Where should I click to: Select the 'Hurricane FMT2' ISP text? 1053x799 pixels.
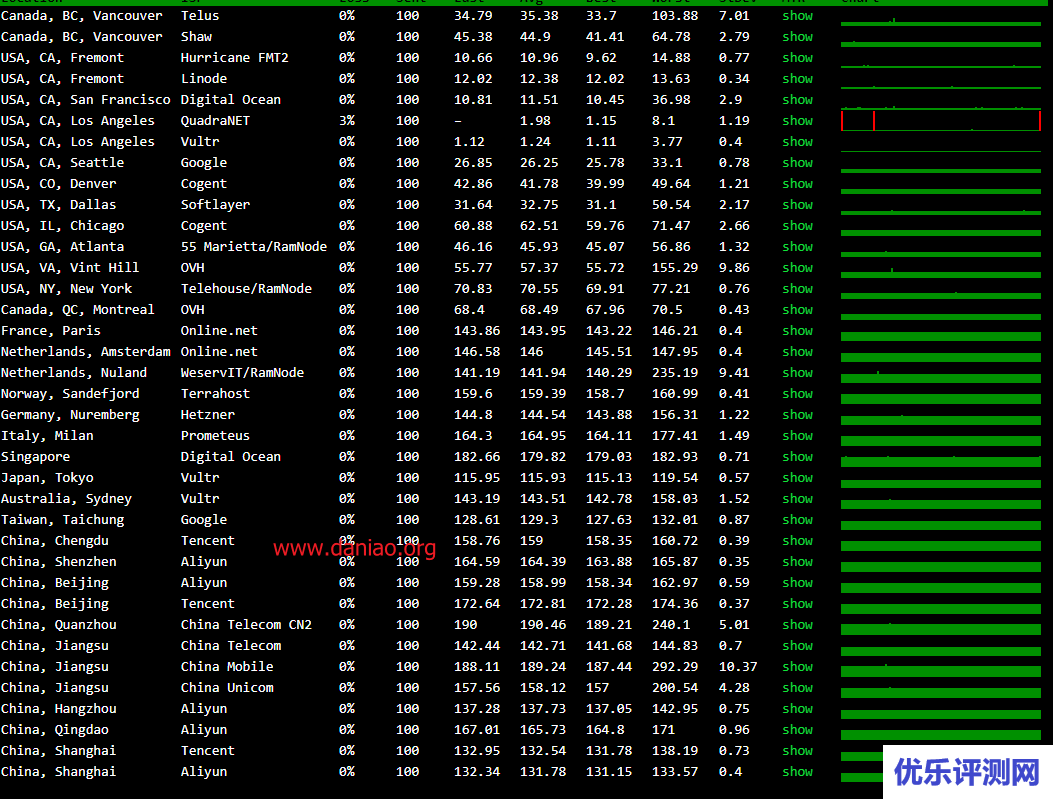[234, 58]
